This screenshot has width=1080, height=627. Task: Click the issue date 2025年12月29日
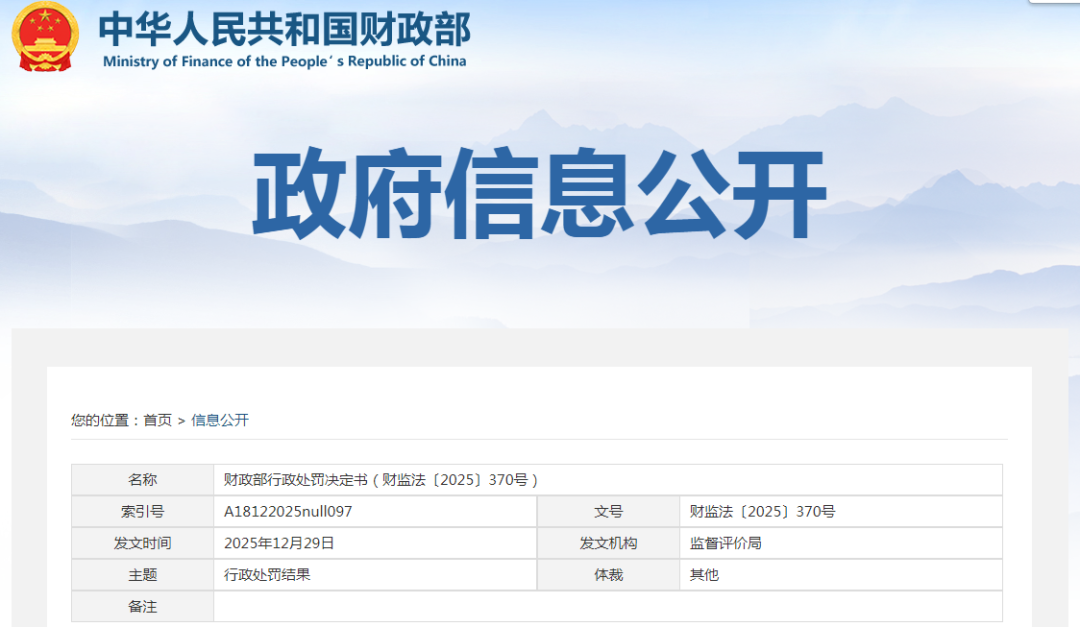(279, 543)
